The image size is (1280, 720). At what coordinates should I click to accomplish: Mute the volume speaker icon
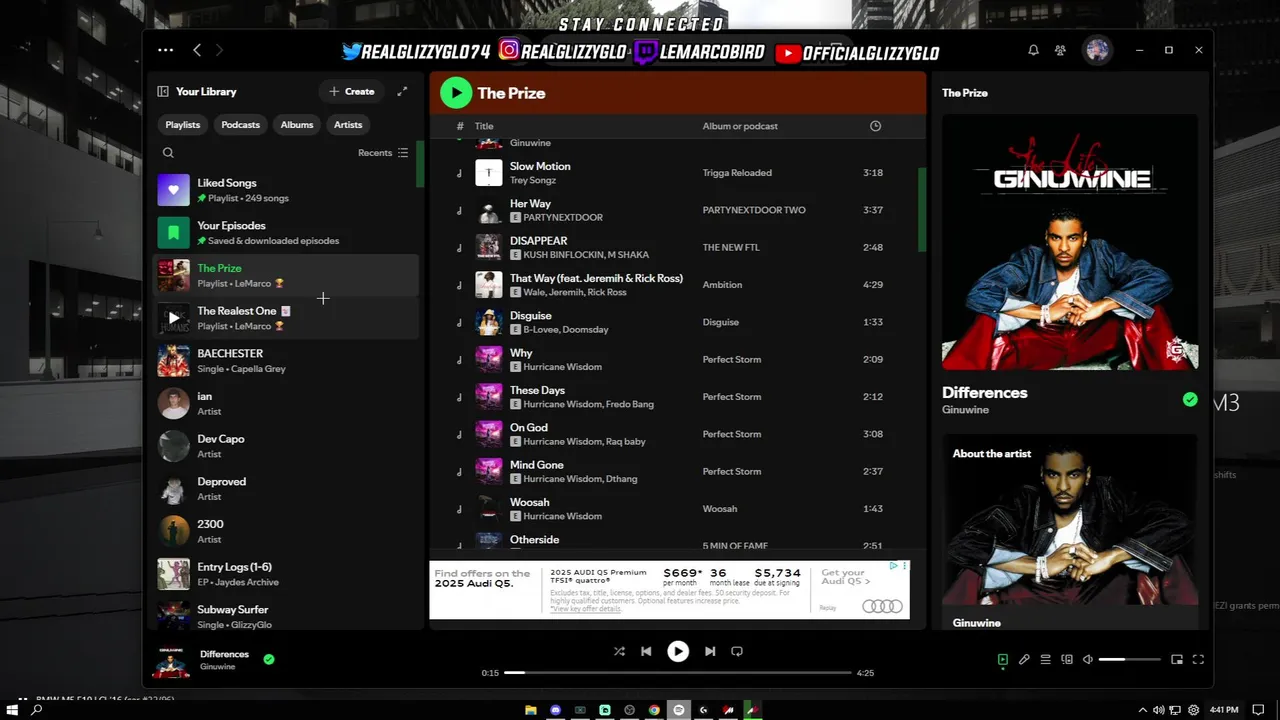[1088, 660]
